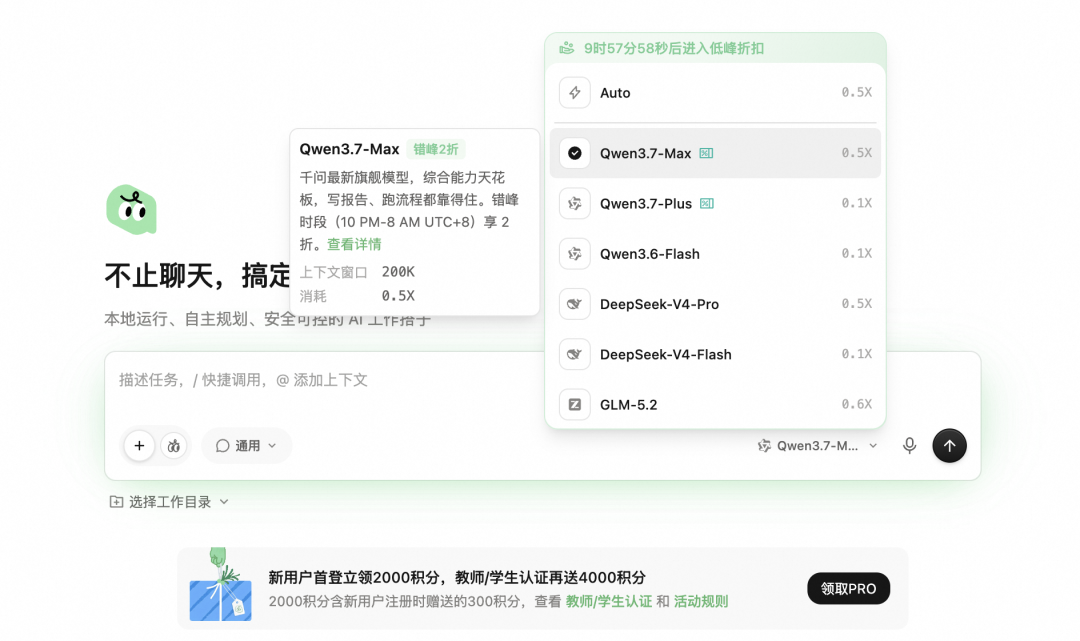The width and height of the screenshot is (1080, 641).
Task: Click the 错峰2折 badge in the tooltip
Action: point(436,149)
